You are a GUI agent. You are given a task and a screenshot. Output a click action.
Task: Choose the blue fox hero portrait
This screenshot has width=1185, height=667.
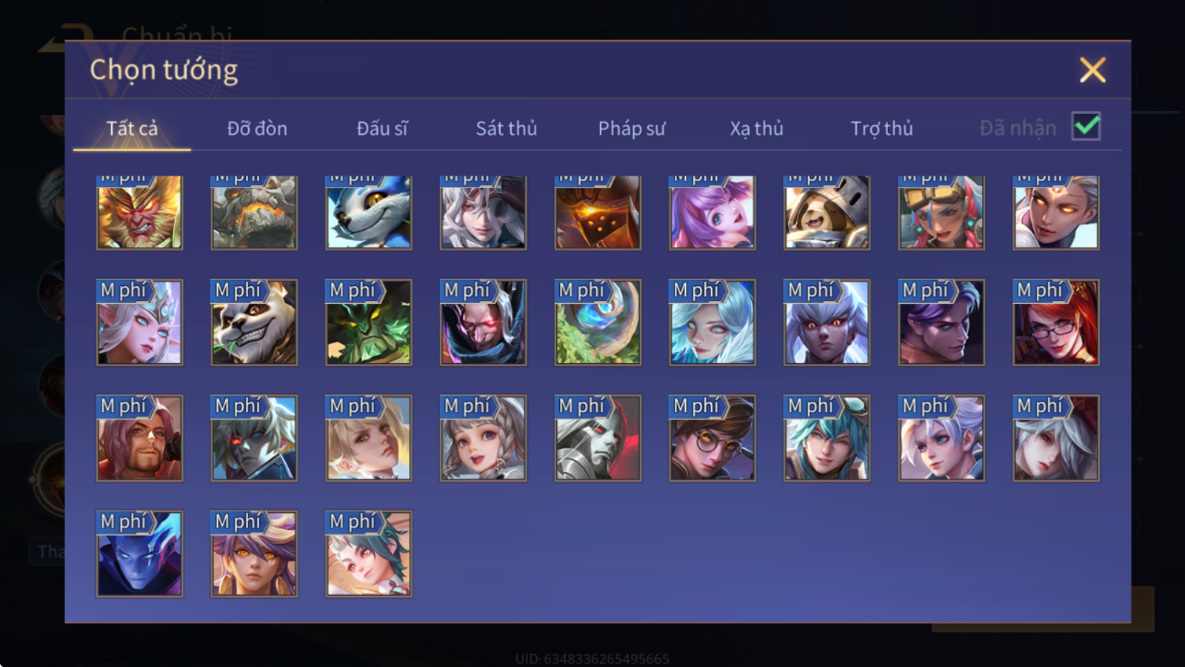pyautogui.click(x=369, y=212)
